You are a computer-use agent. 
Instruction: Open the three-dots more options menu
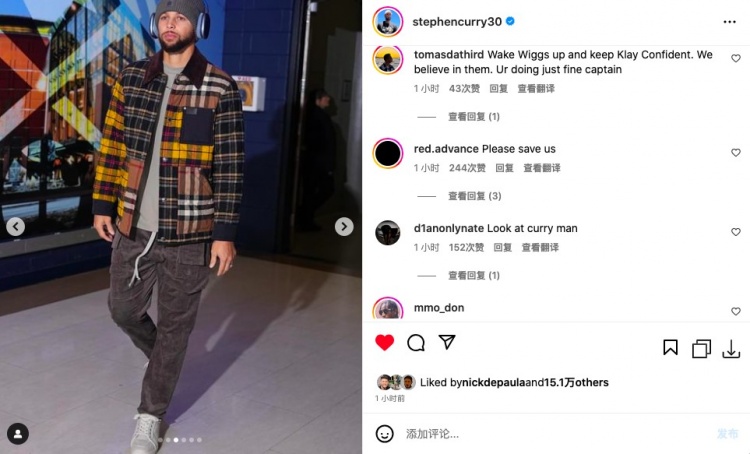click(x=729, y=22)
